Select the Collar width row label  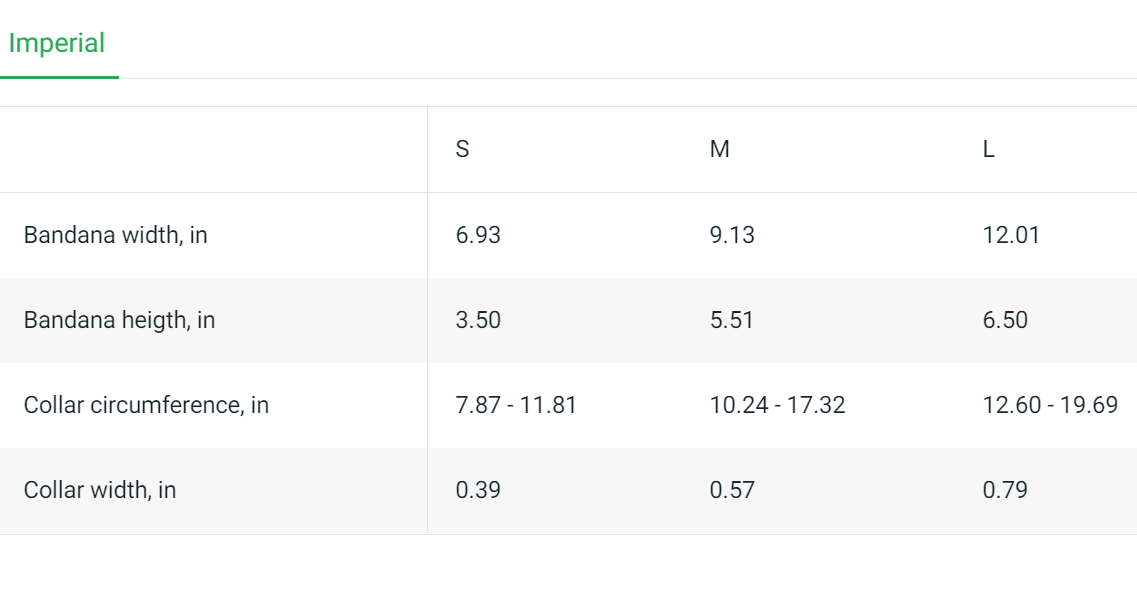tap(100, 491)
